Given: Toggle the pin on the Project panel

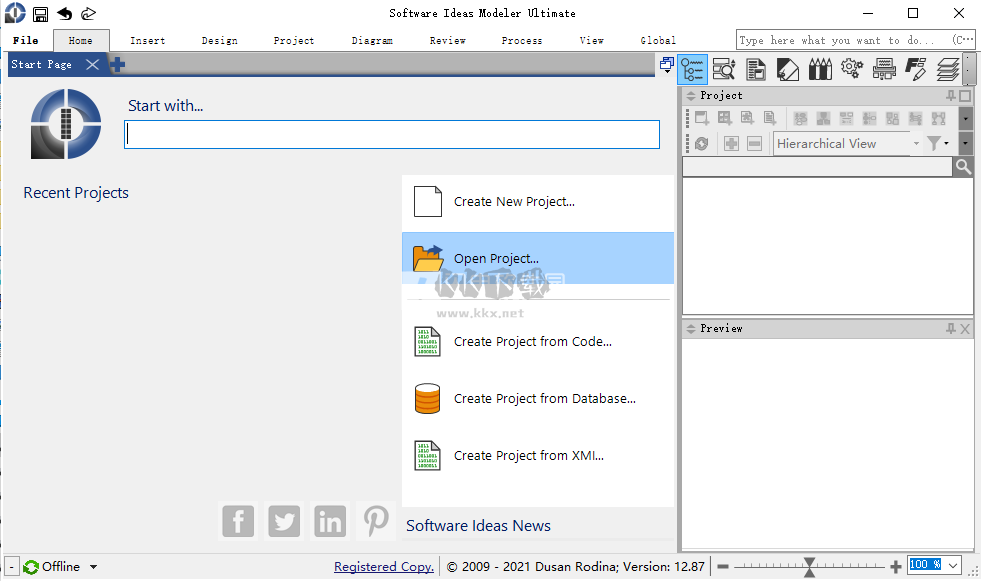Looking at the screenshot, I should coord(950,95).
